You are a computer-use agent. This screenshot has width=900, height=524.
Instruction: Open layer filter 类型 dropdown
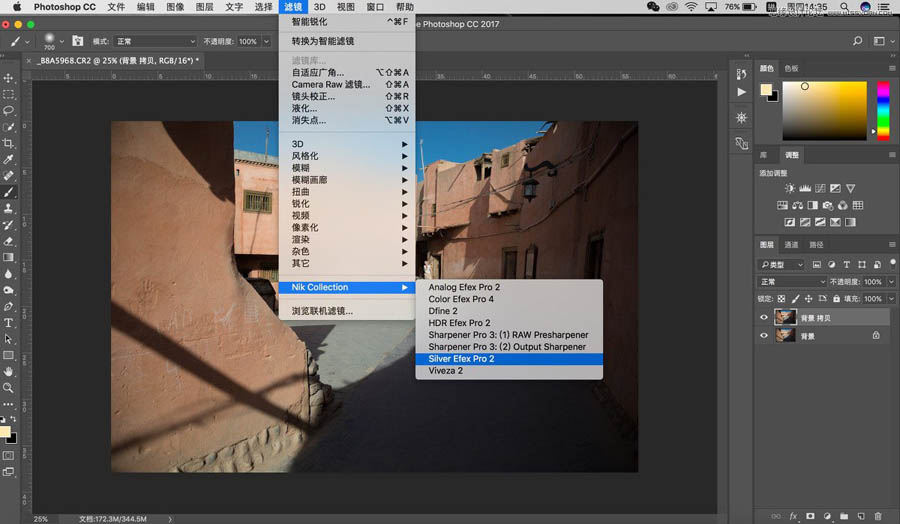click(x=781, y=265)
